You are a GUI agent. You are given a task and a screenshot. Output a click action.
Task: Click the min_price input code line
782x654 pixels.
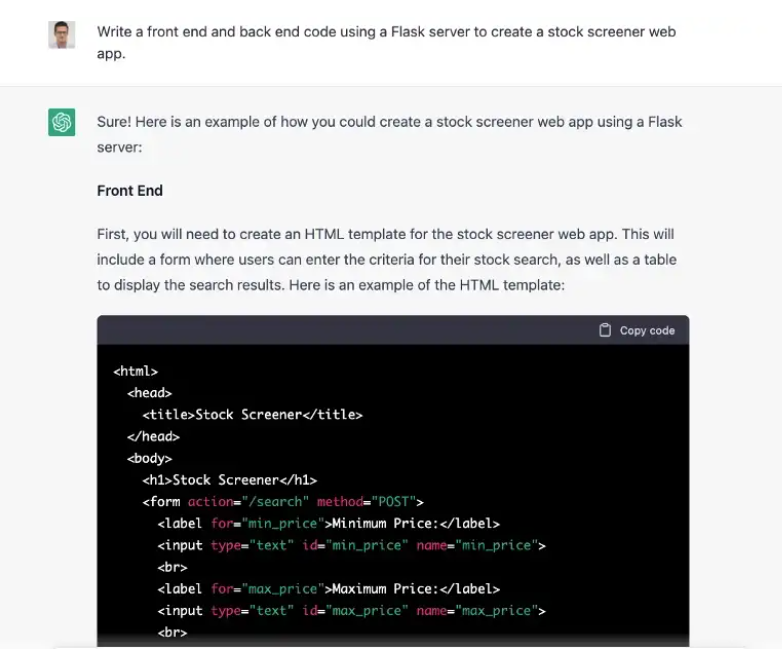tap(351, 545)
